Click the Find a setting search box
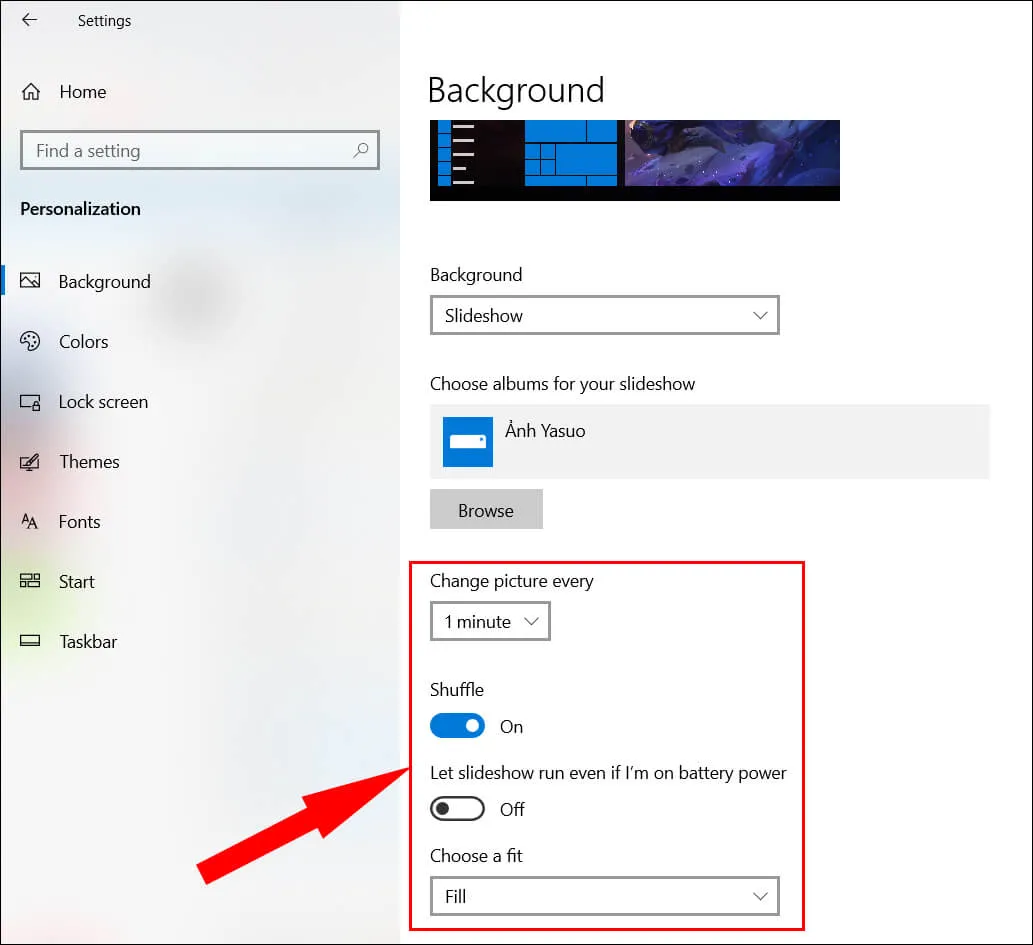The image size is (1033, 945). coord(190,151)
